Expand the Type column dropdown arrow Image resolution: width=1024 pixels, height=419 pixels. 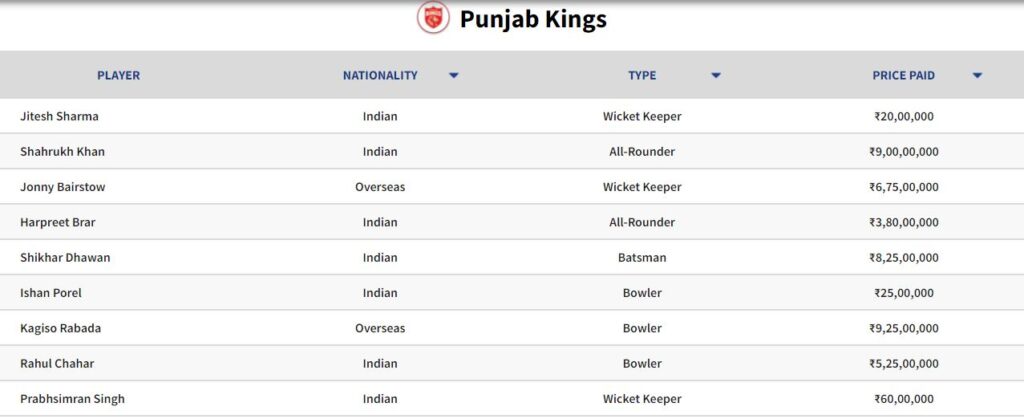[x=716, y=76]
